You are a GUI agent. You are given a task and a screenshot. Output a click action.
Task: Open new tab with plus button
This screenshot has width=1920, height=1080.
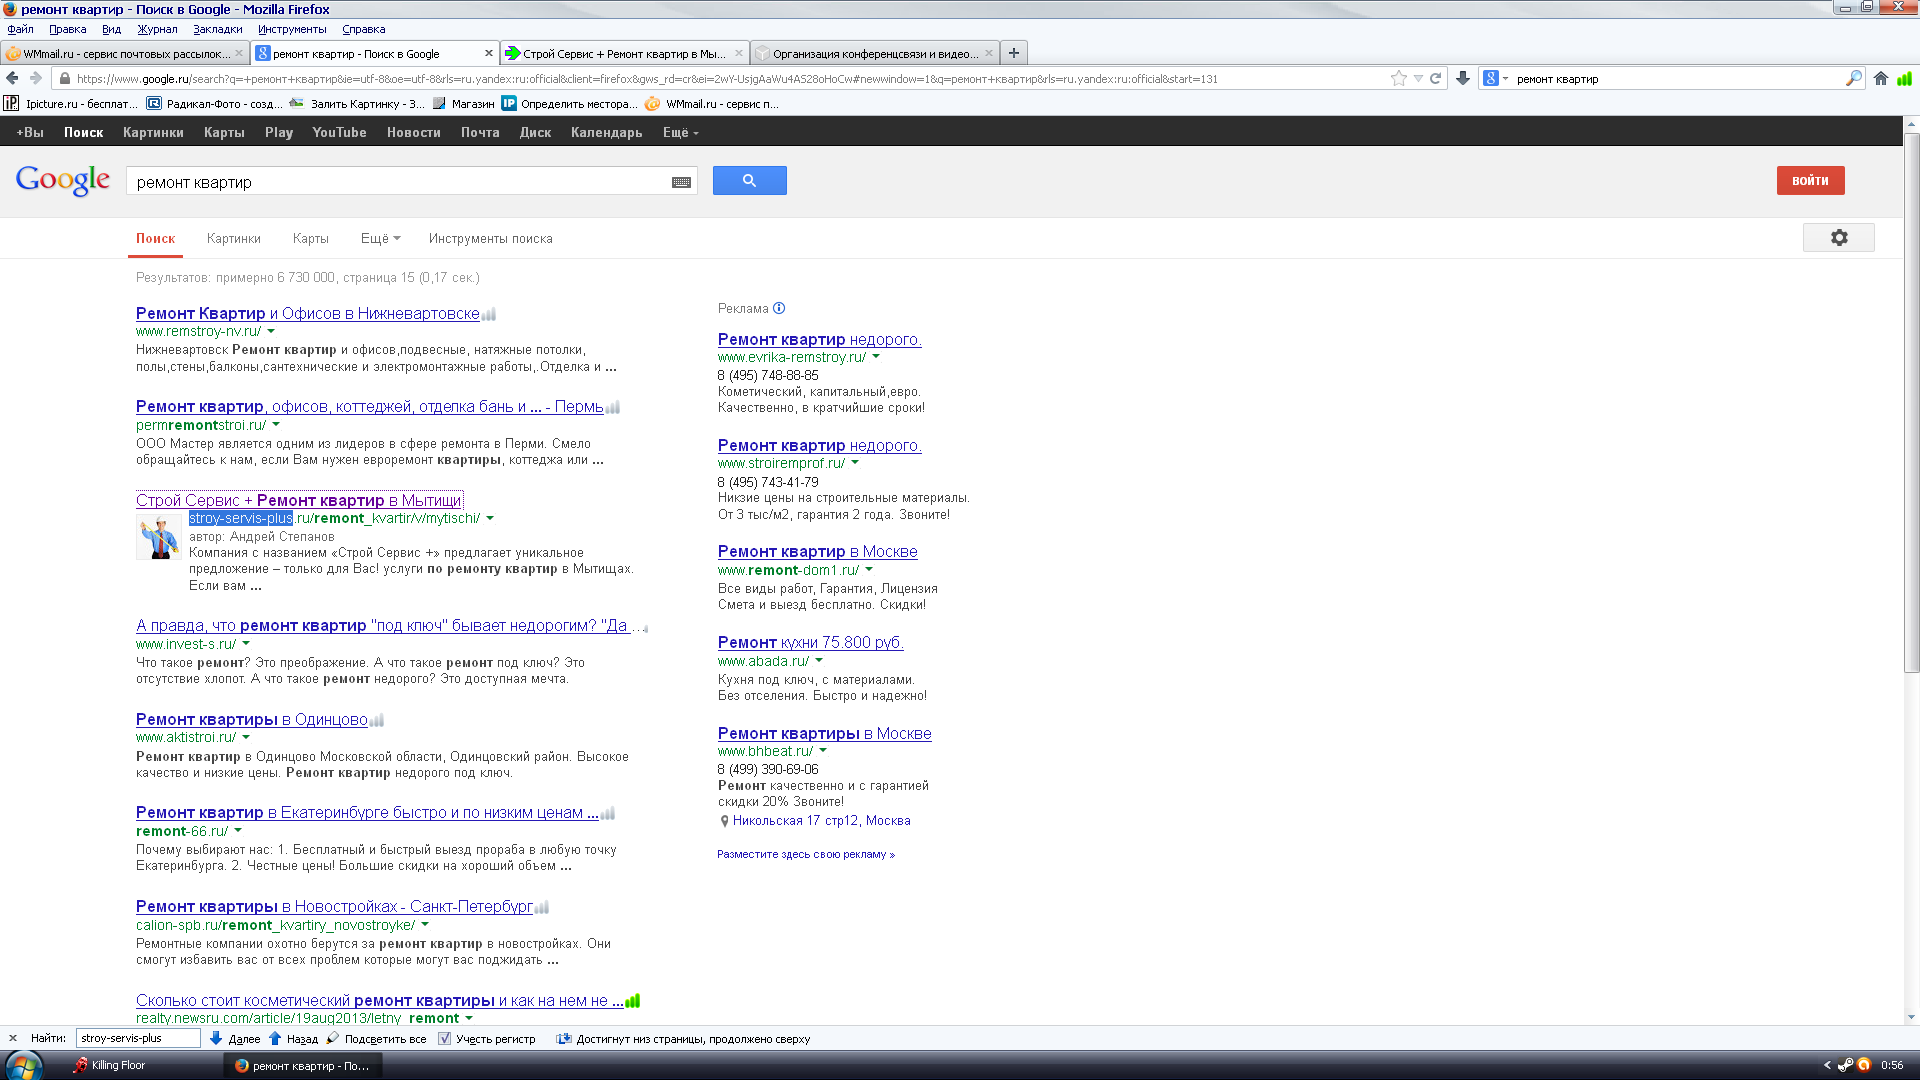1014,53
